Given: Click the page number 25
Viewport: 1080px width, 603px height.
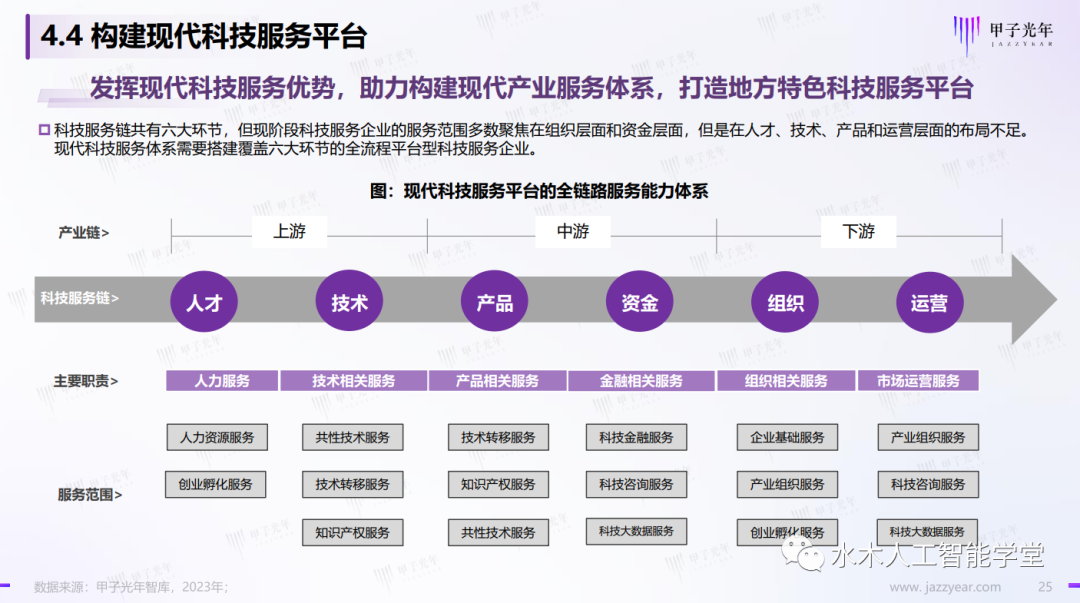Looking at the screenshot, I should tap(1045, 587).
